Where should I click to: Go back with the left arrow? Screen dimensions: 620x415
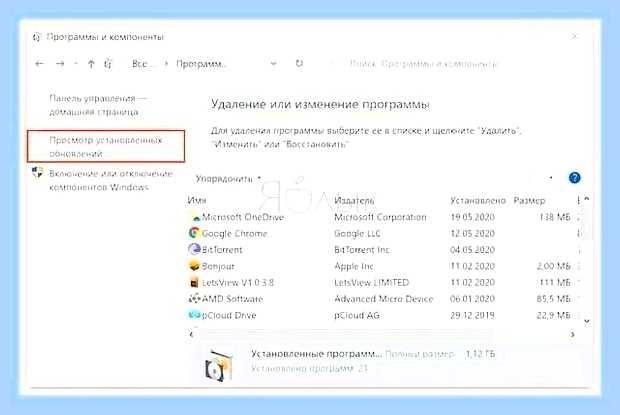(x=39, y=64)
